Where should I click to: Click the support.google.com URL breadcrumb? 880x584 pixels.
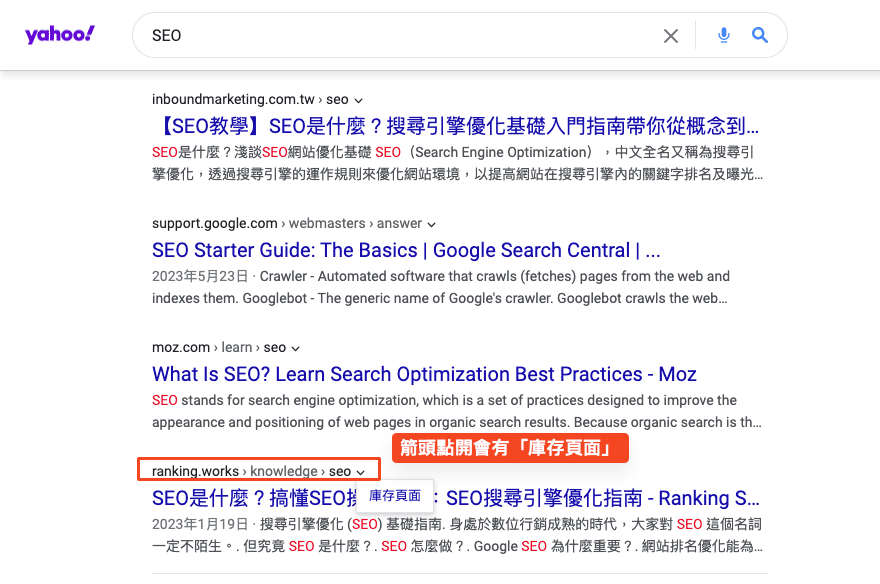(214, 224)
